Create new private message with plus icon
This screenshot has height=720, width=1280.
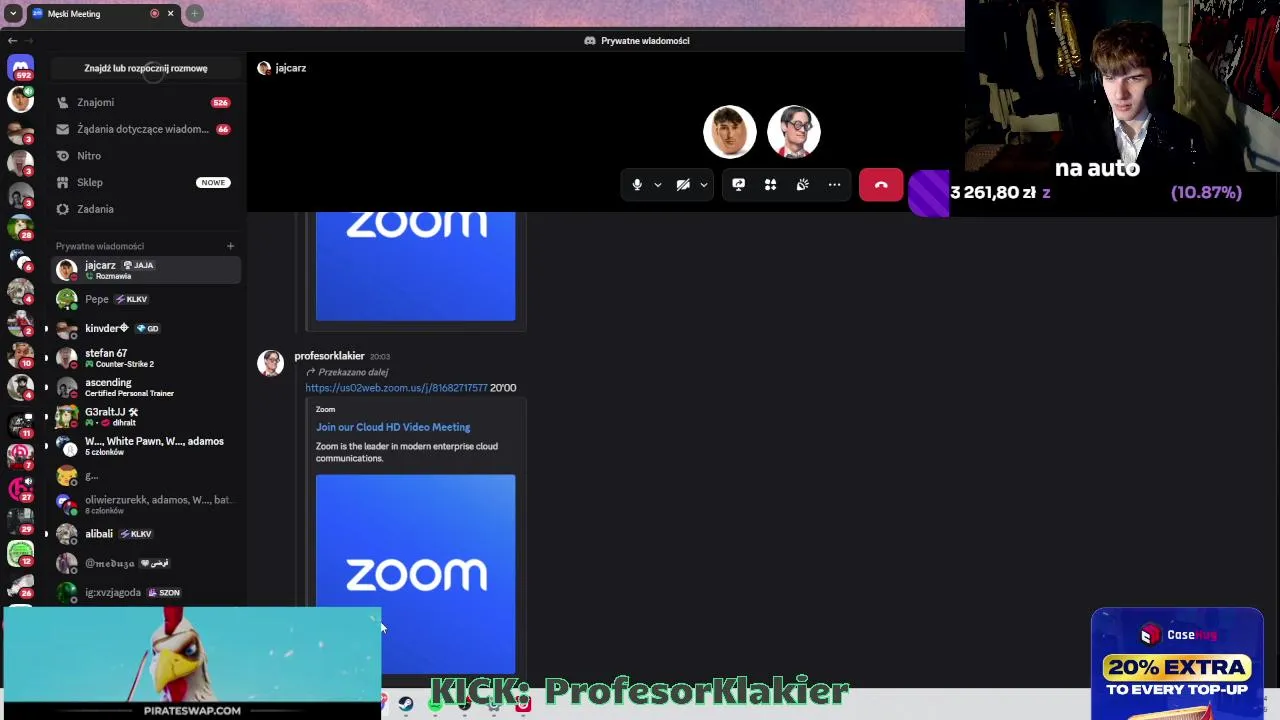coord(230,246)
